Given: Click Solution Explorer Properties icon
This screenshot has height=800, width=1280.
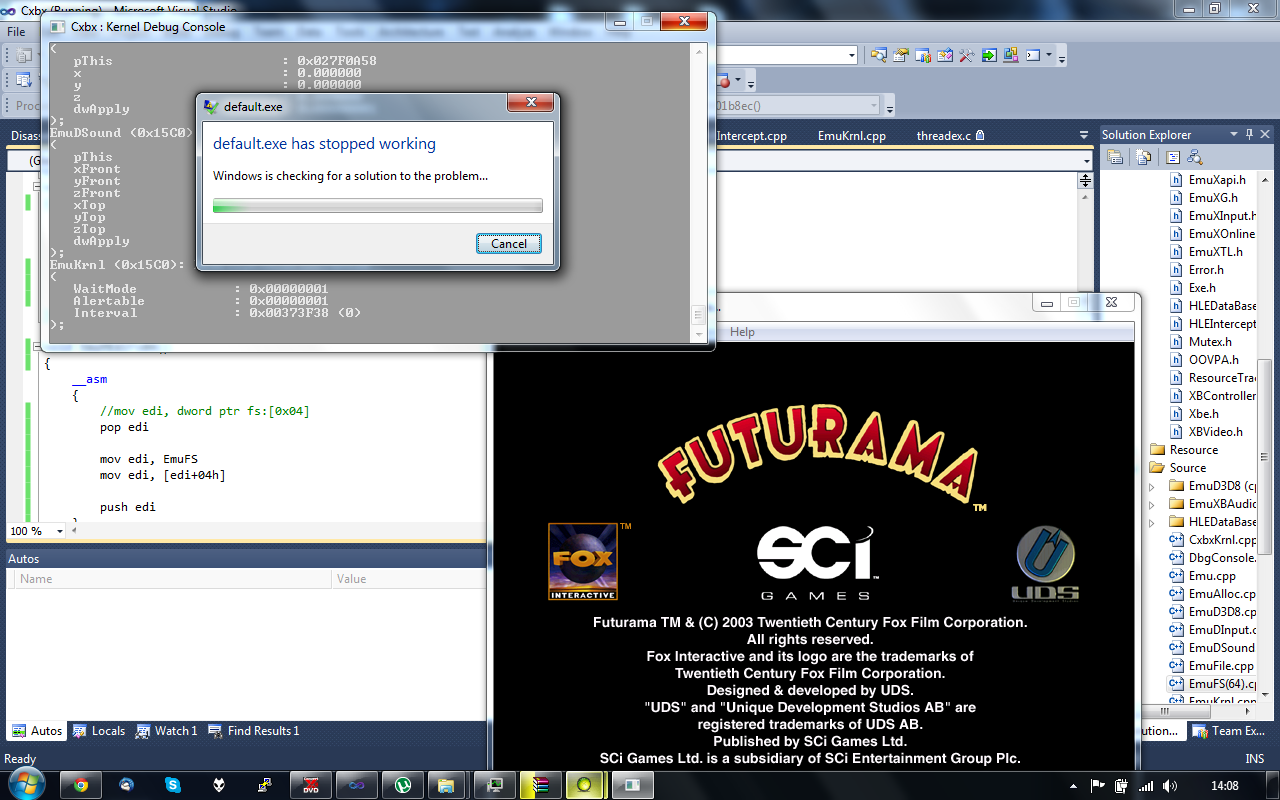Looking at the screenshot, I should [1116, 157].
